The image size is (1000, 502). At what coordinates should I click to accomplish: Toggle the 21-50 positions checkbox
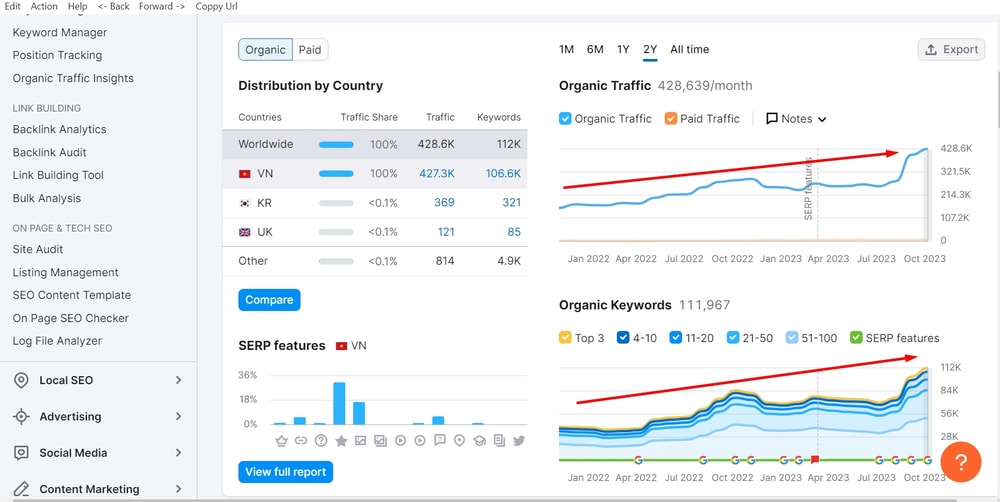tap(733, 338)
